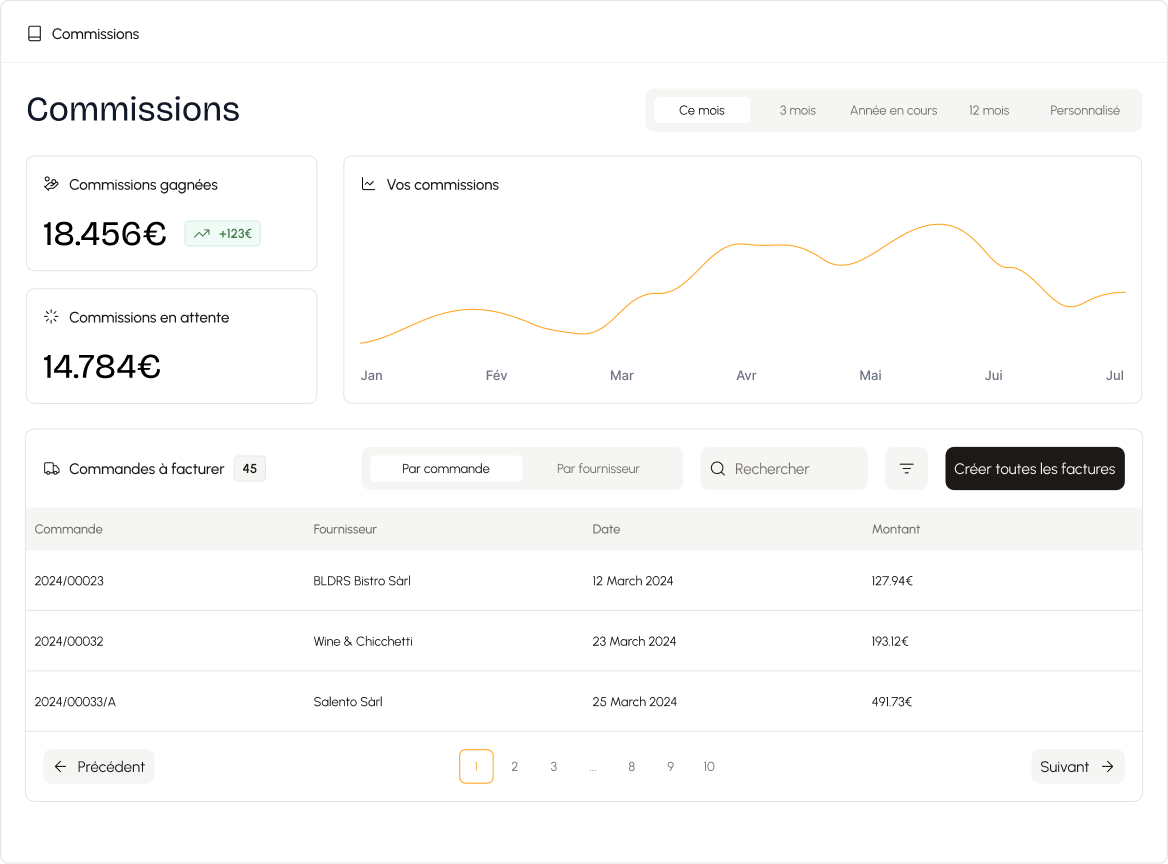Image resolution: width=1168 pixels, height=864 pixels.
Task: Click the line chart icon near Vos commissions
Action: [368, 184]
